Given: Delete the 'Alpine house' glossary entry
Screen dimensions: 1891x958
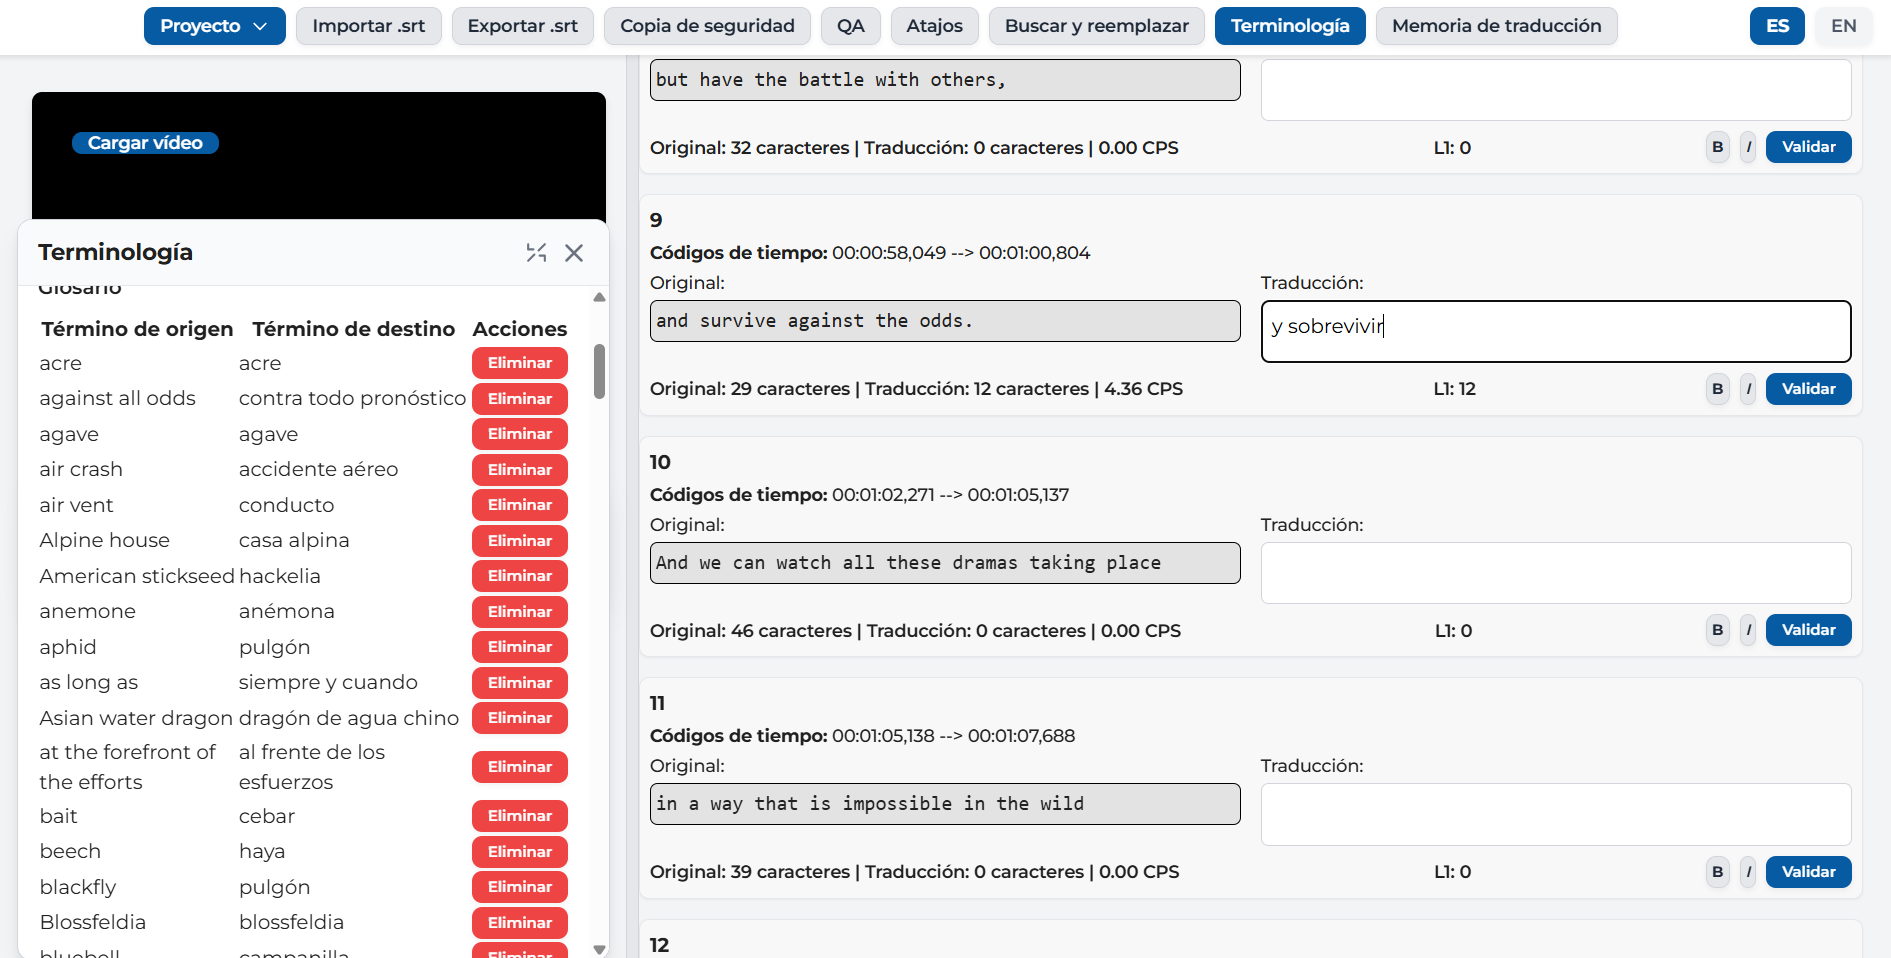Looking at the screenshot, I should tap(520, 541).
